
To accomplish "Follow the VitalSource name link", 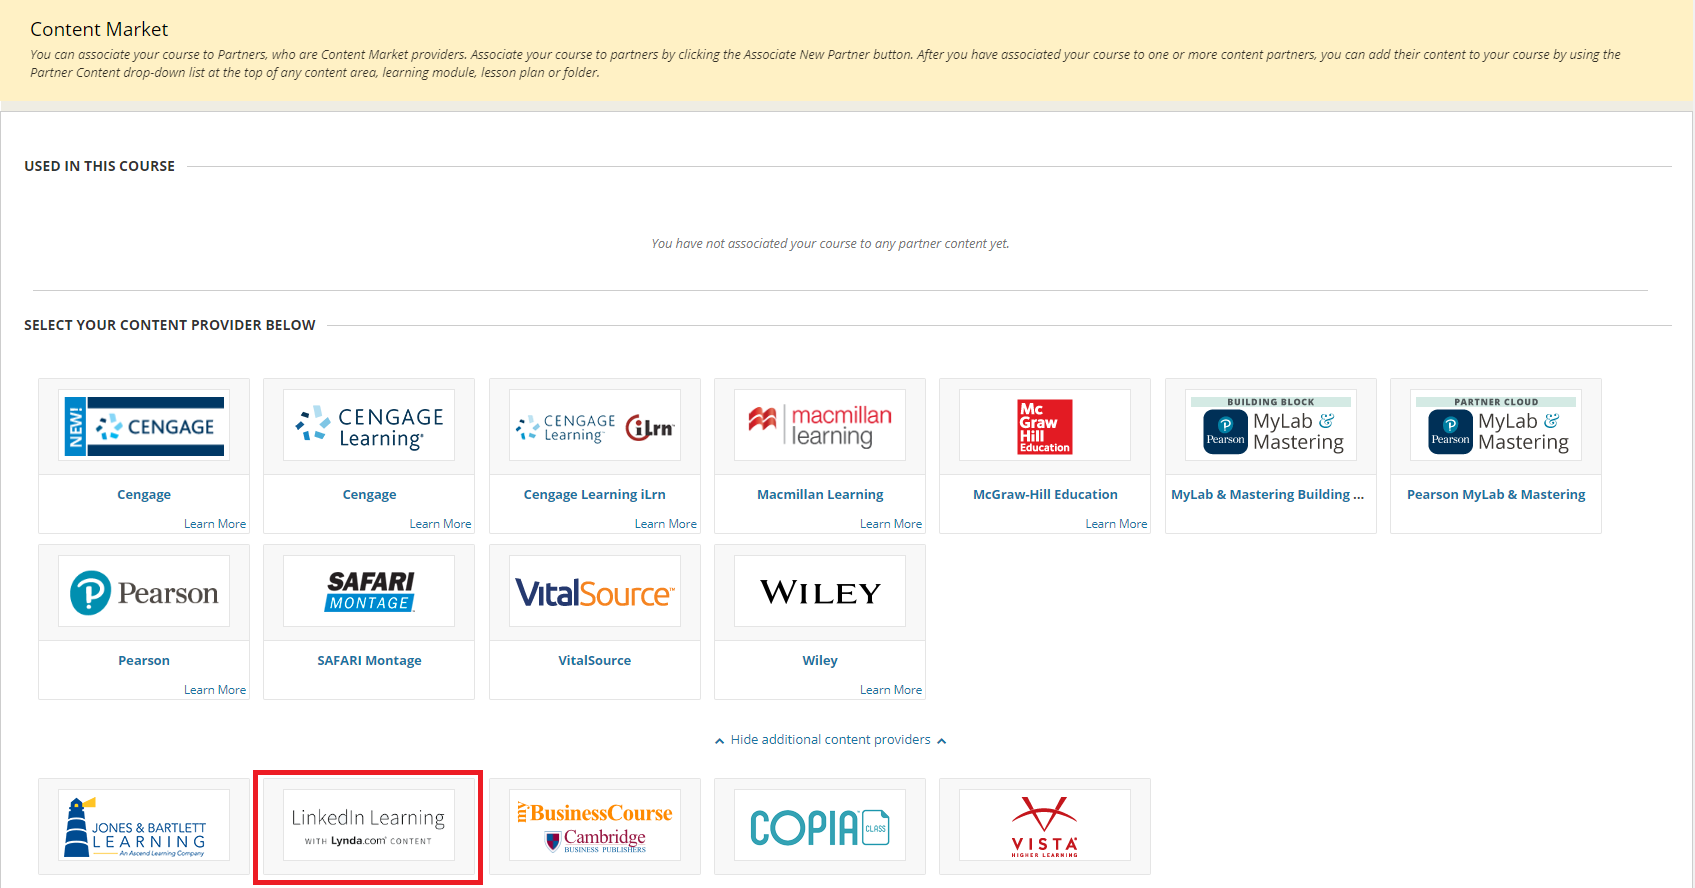I will pos(595,661).
